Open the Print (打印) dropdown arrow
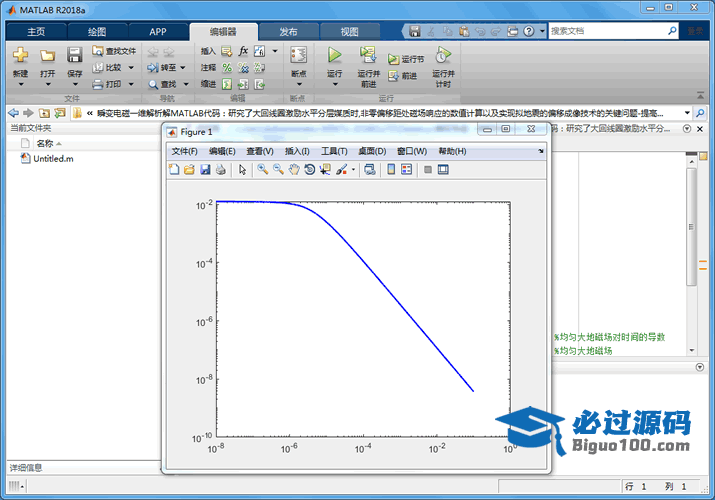Image resolution: width=715 pixels, height=500 pixels. [131, 84]
